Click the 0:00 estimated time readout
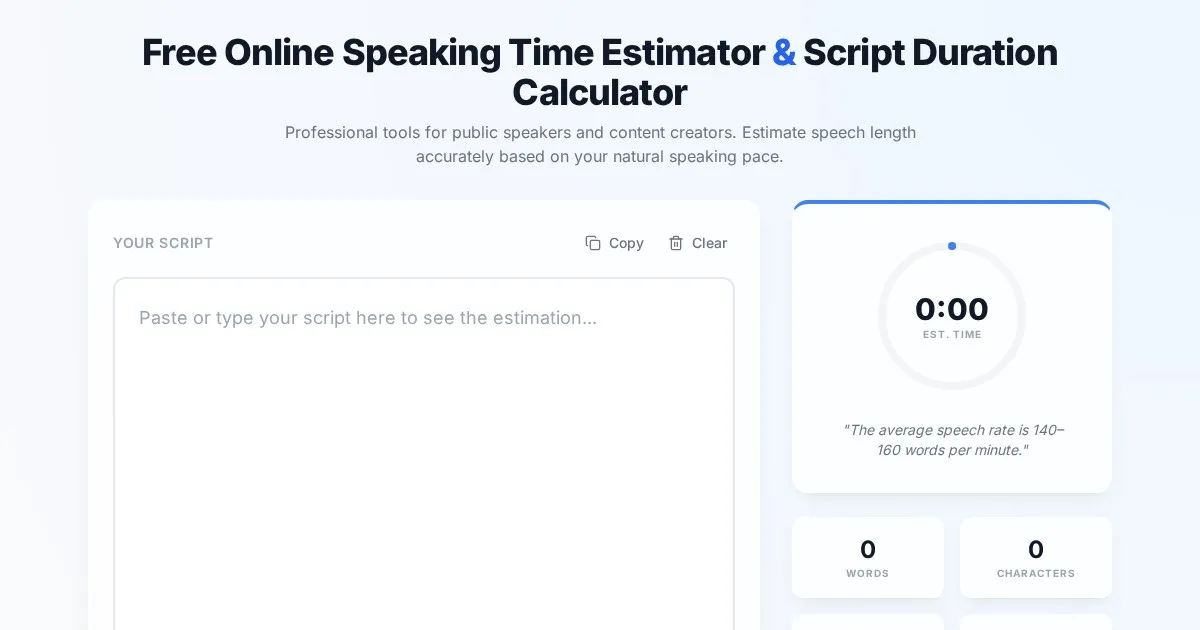This screenshot has height=630, width=1200. (x=952, y=310)
